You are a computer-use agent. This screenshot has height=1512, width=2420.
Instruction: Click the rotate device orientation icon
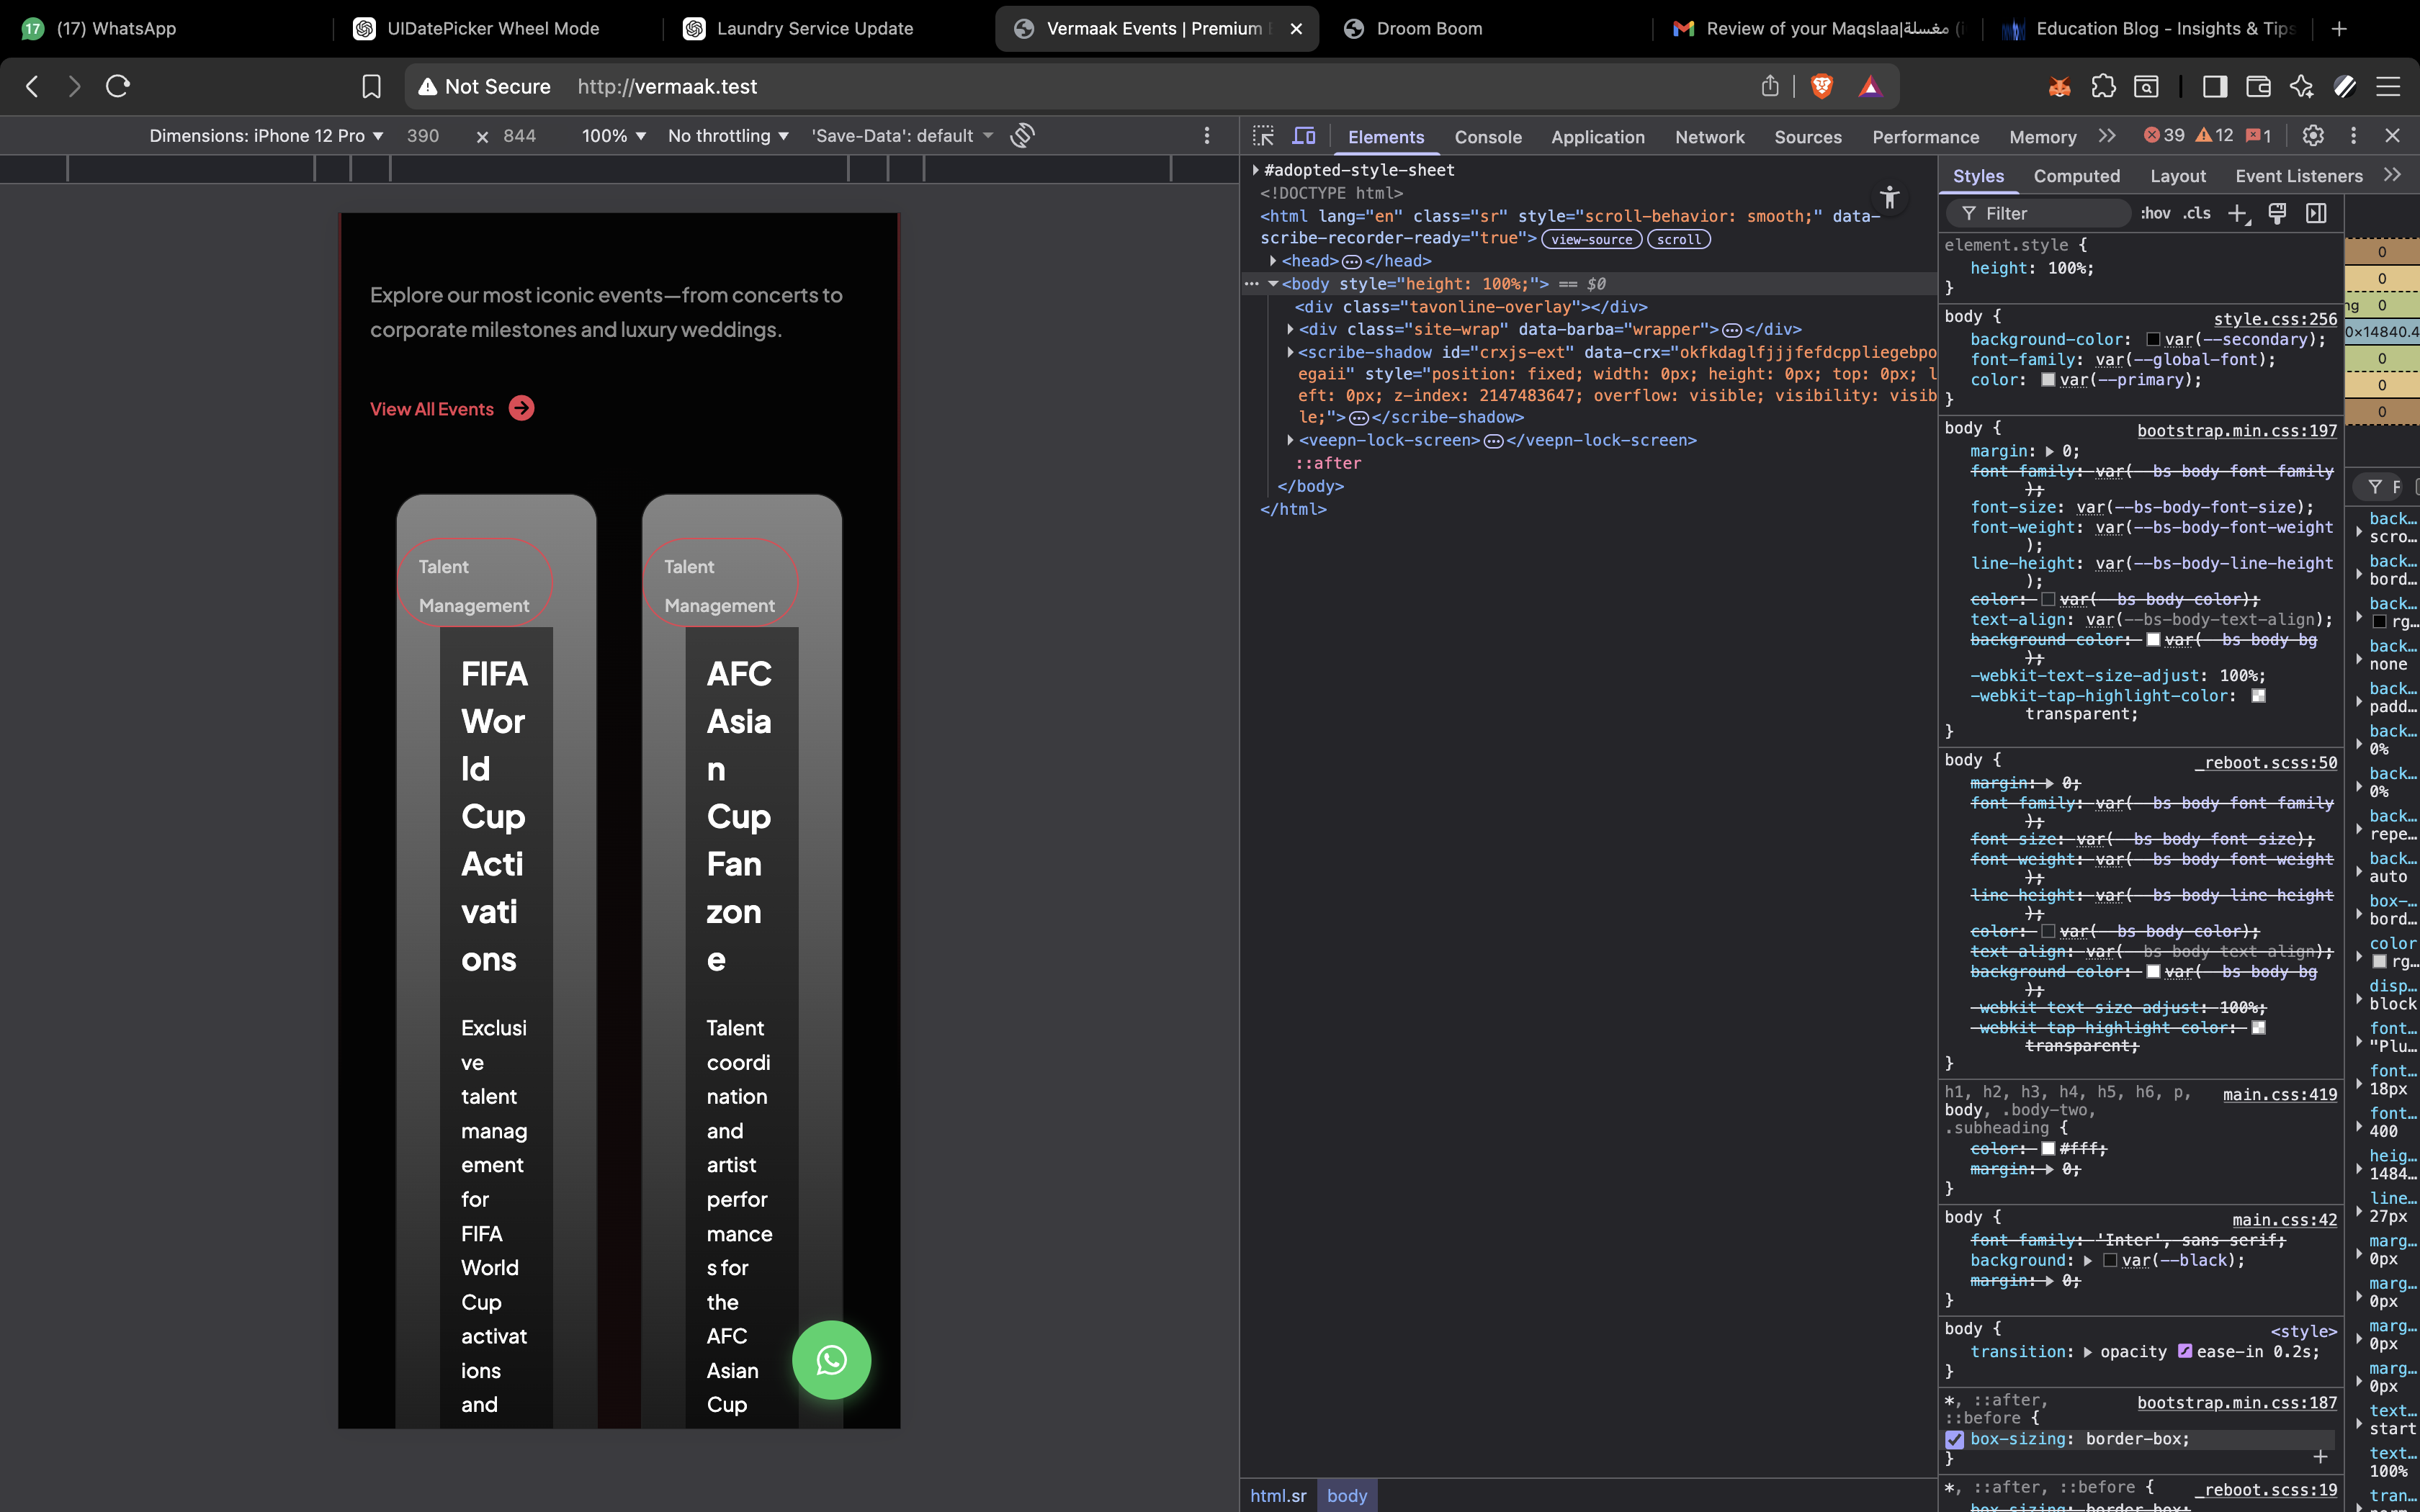pos(1022,135)
